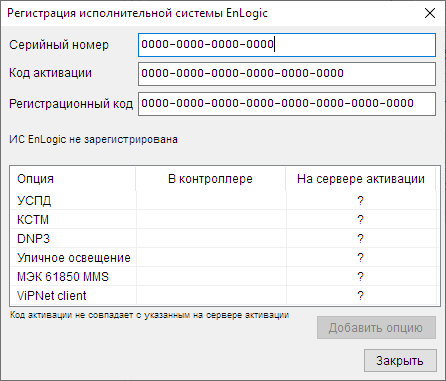
Task: Click question mark in Уличное освещение row
Action: pos(360,258)
